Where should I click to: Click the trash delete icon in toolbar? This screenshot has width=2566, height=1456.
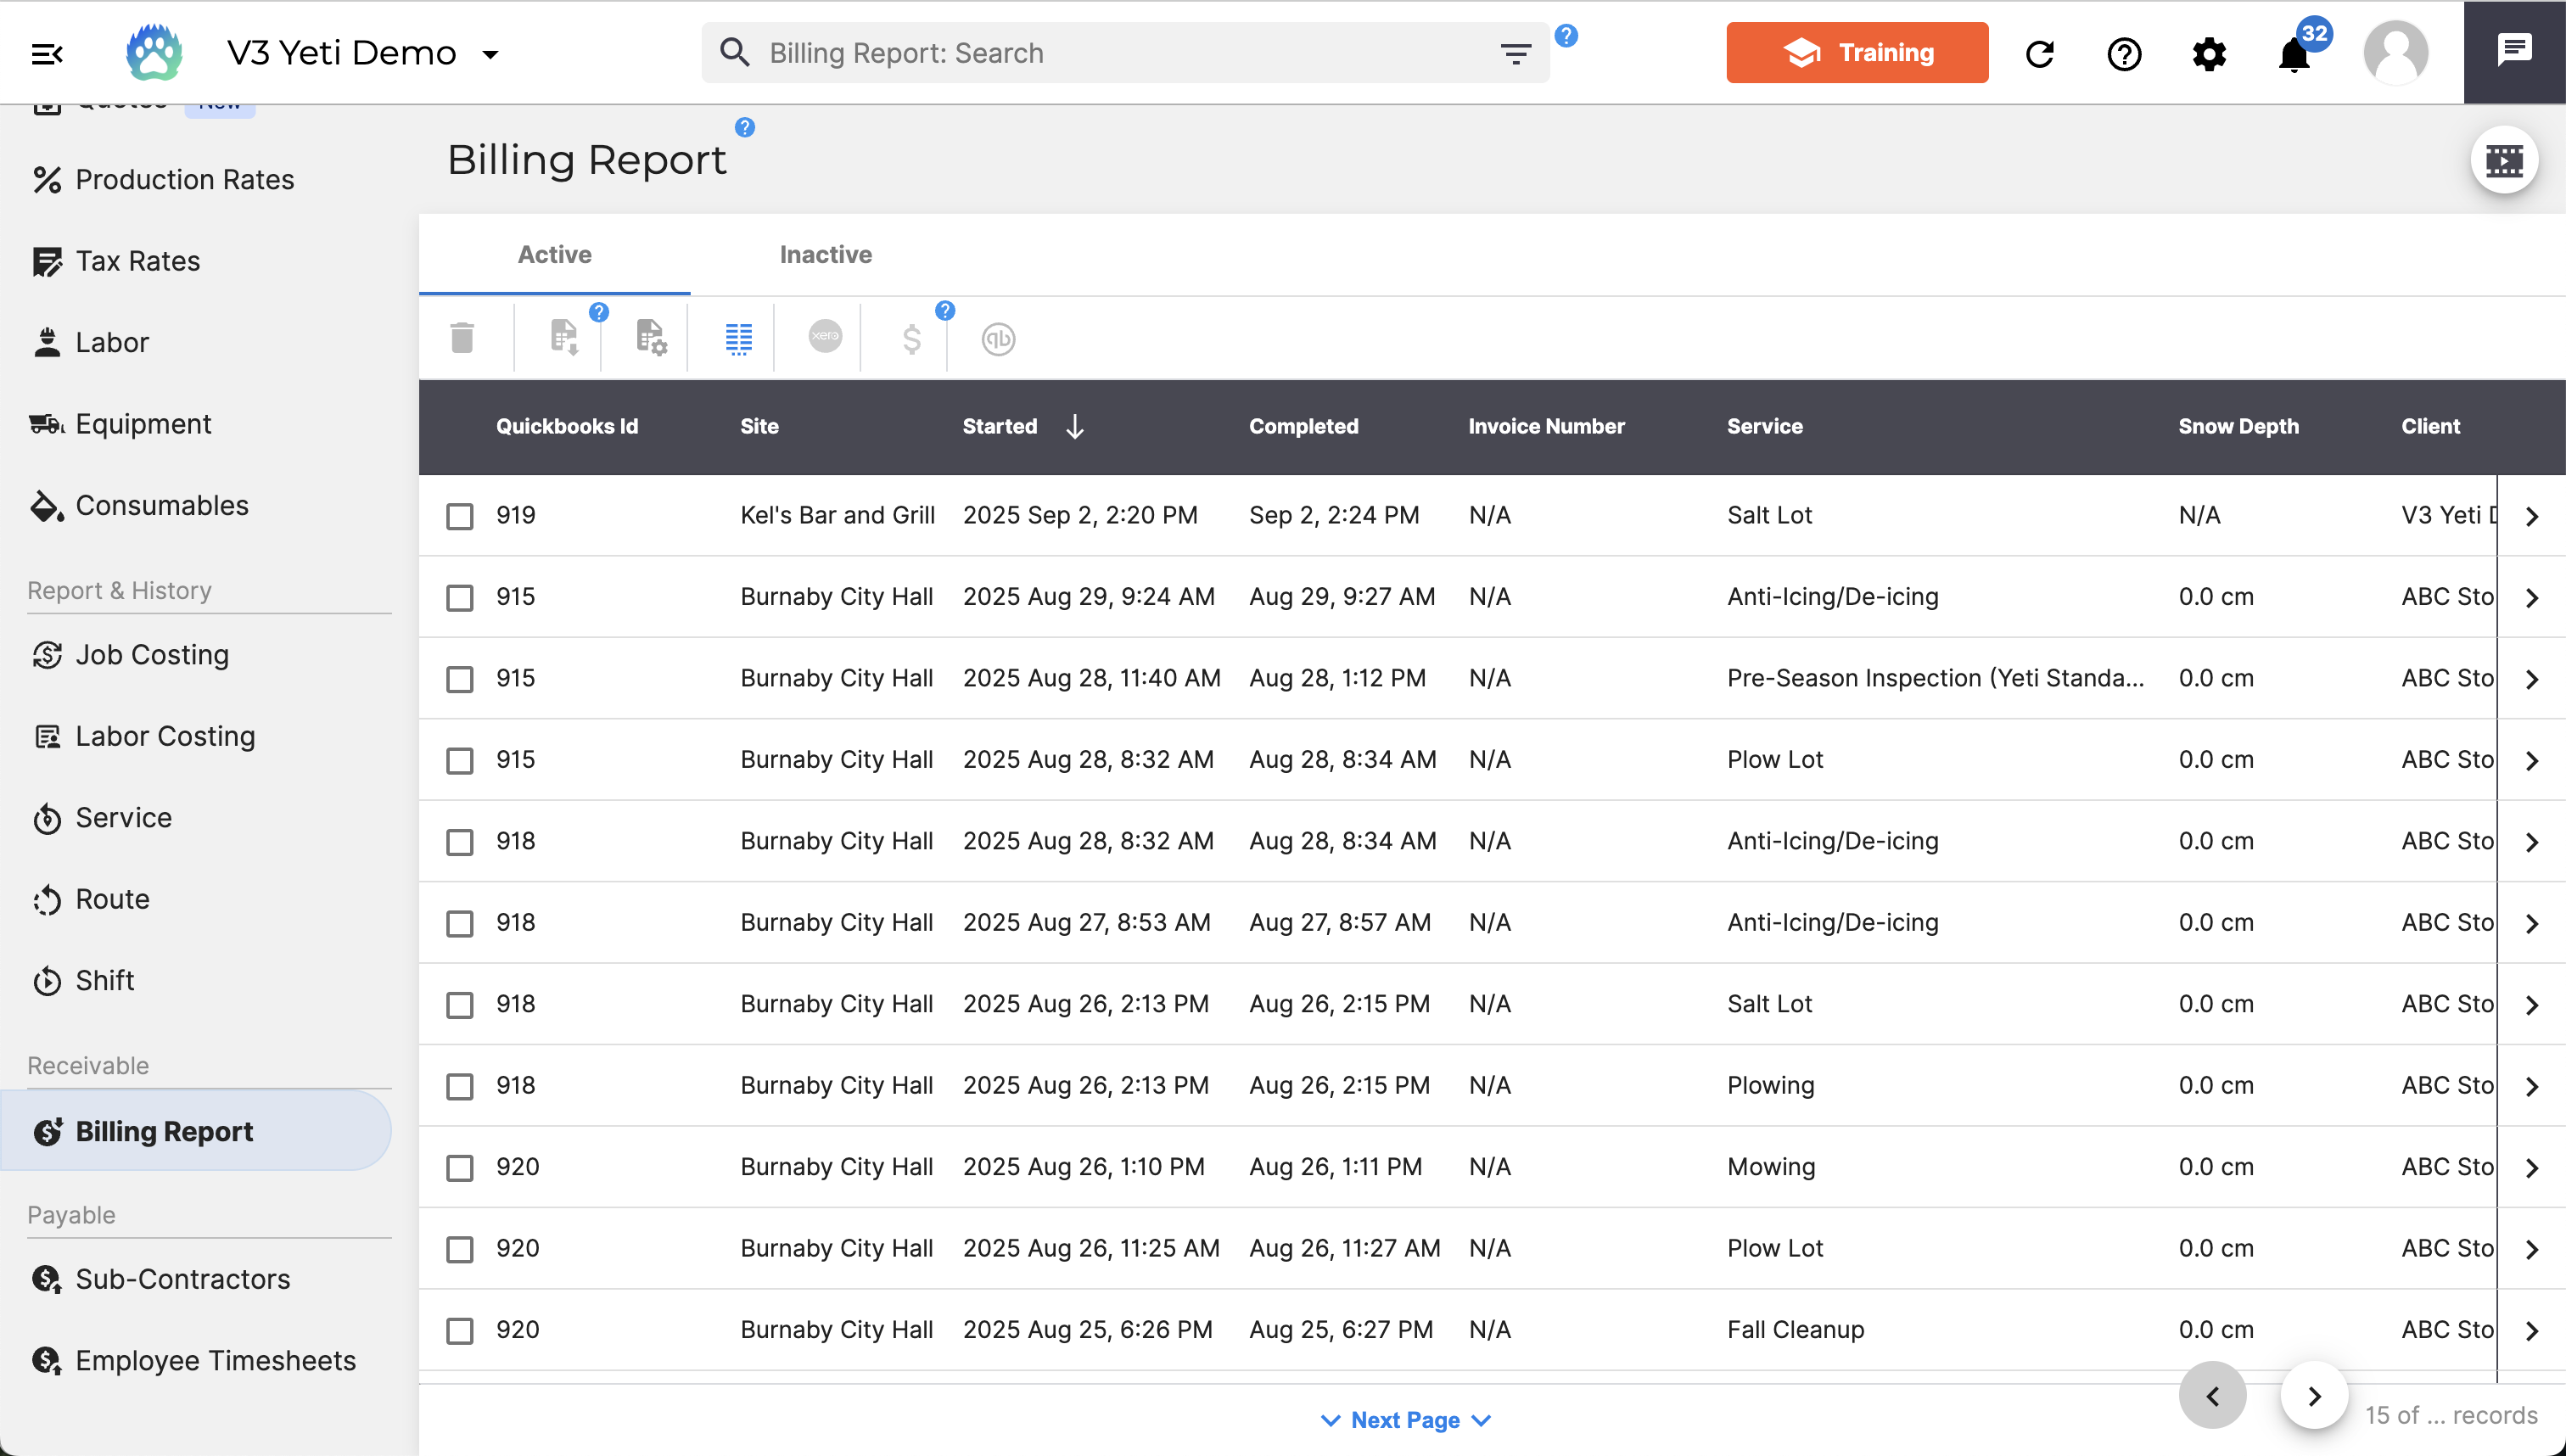[462, 338]
